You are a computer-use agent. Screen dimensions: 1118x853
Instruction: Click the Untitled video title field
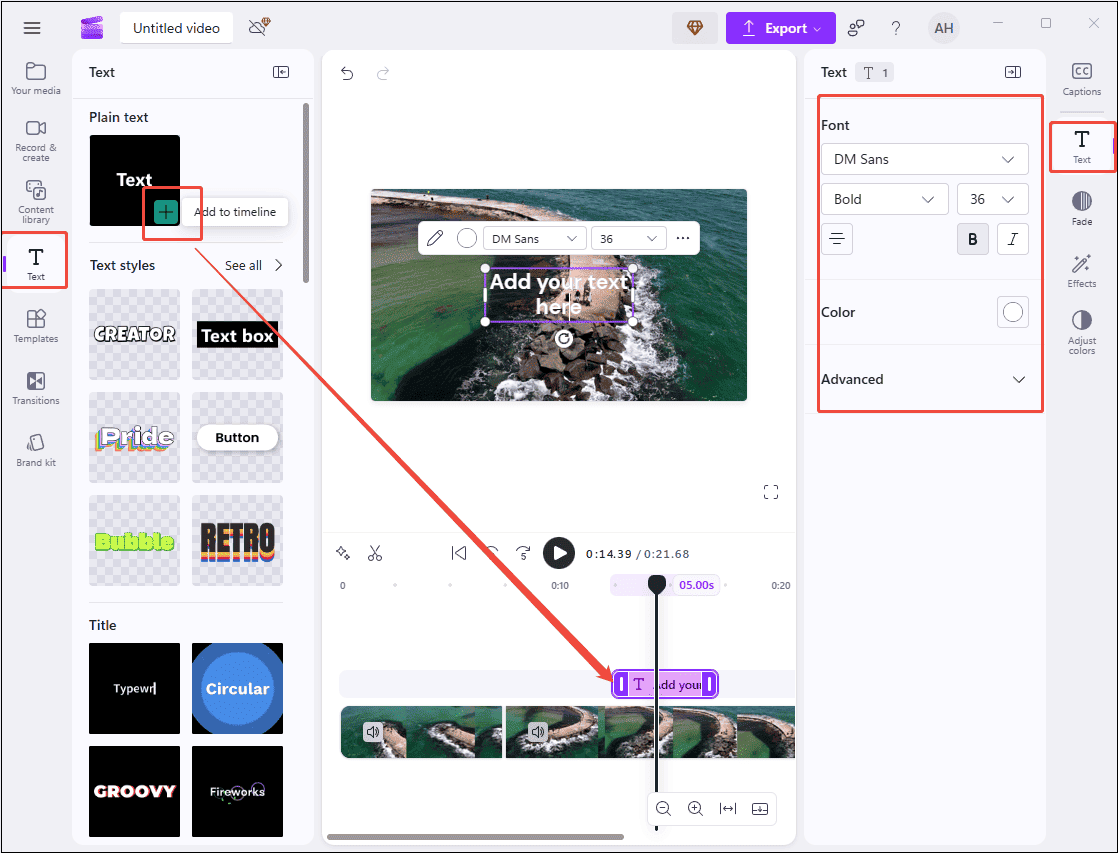click(176, 29)
